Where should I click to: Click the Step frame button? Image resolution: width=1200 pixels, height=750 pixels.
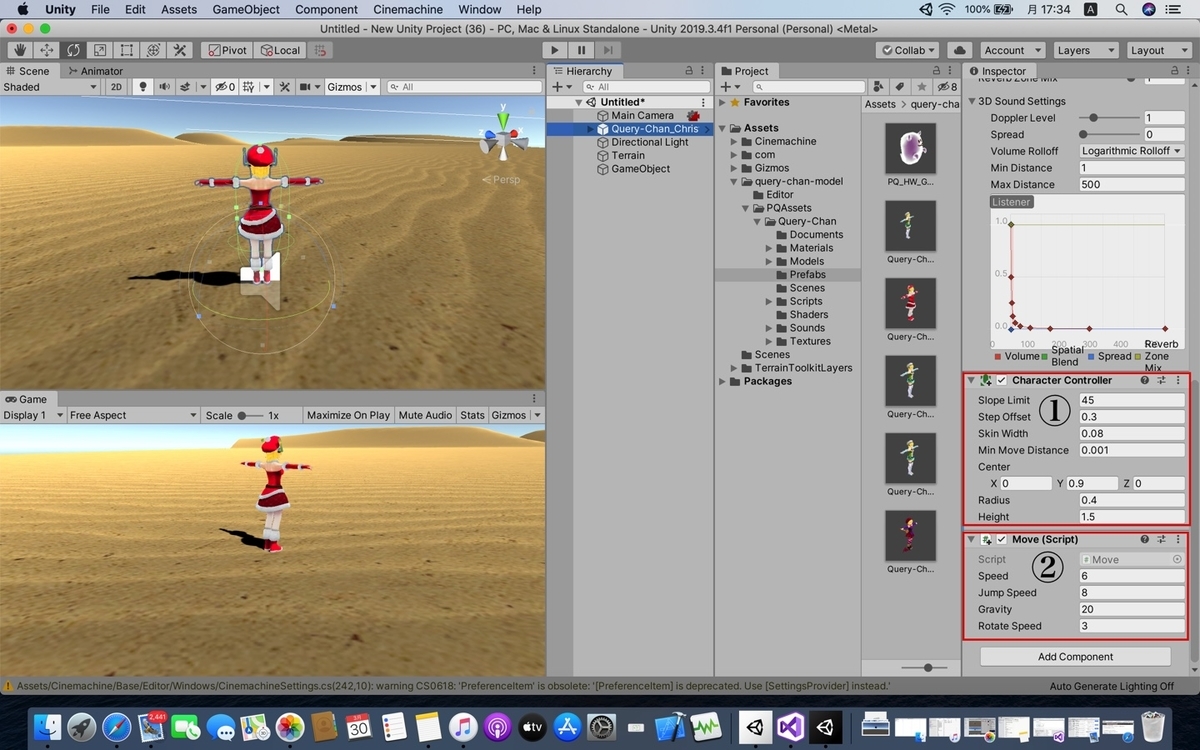(608, 50)
